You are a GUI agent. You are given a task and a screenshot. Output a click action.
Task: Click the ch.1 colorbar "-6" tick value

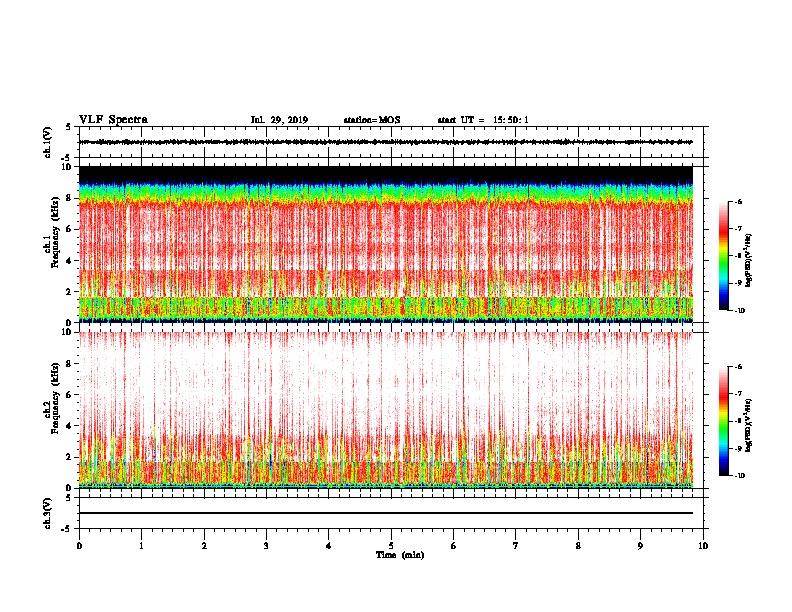(739, 201)
